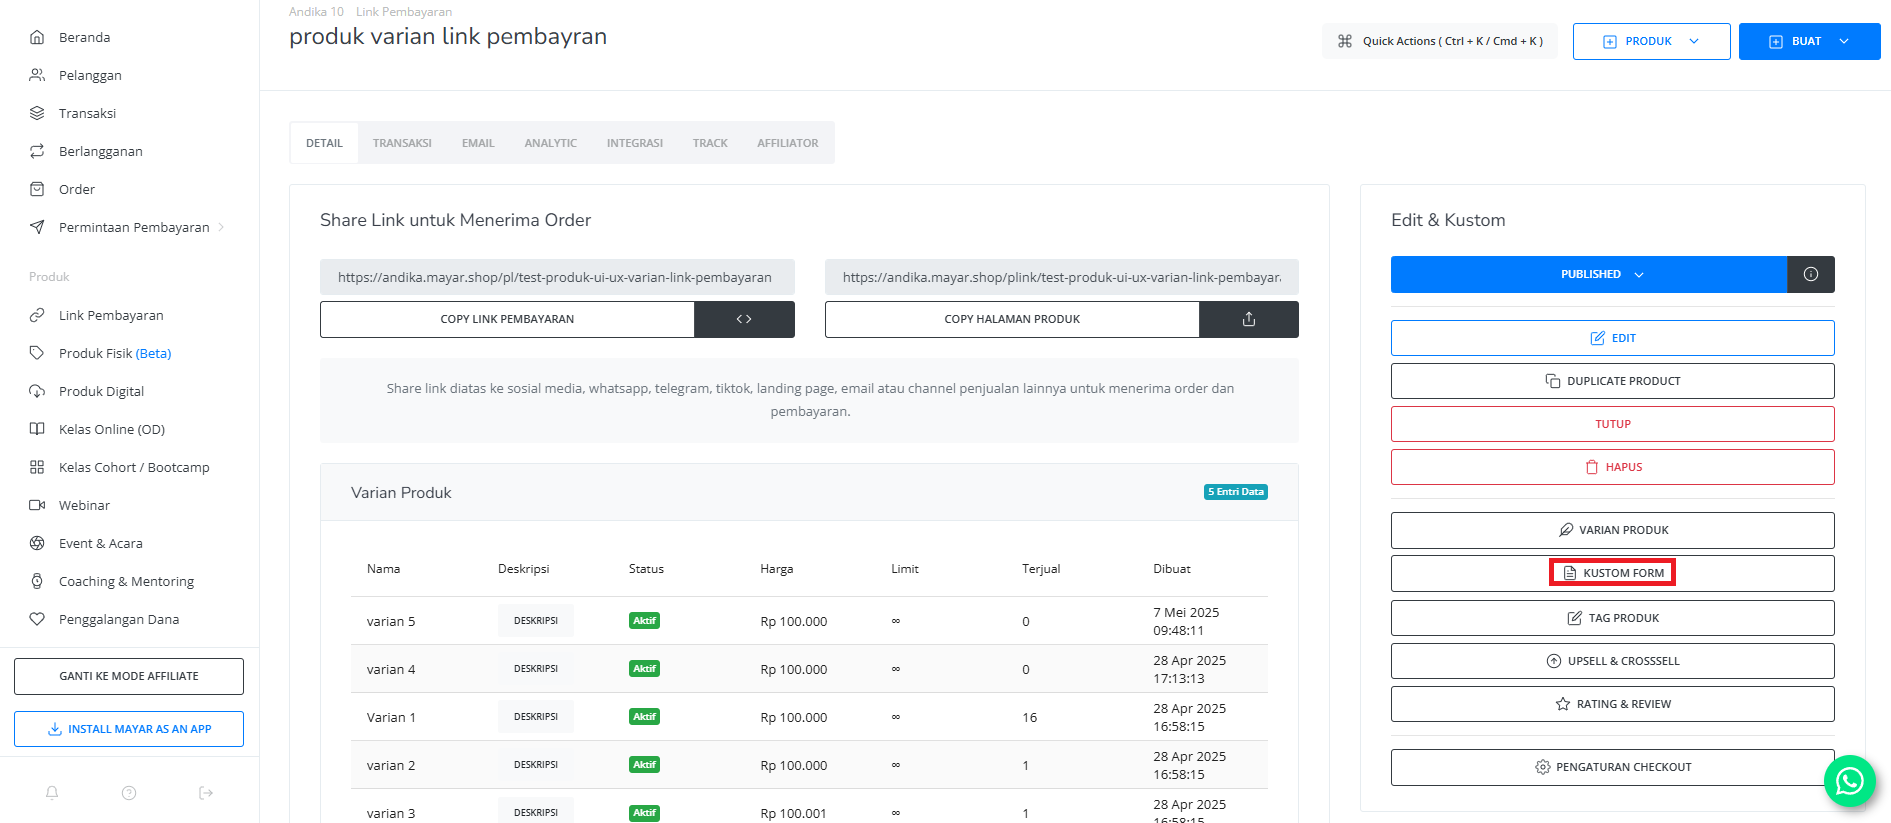Click the EDIT button
The height and width of the screenshot is (823, 1891).
[x=1613, y=338]
